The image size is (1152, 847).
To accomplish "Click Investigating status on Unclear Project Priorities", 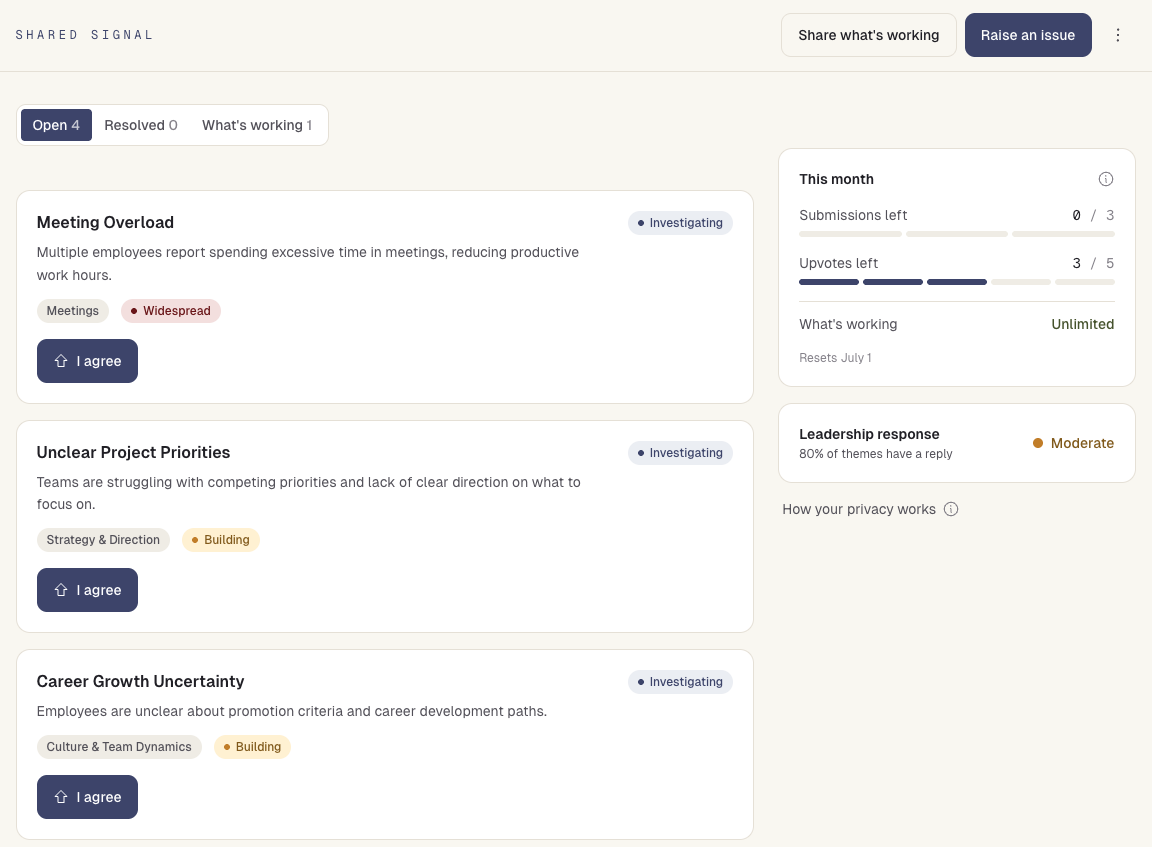I will click(x=680, y=453).
